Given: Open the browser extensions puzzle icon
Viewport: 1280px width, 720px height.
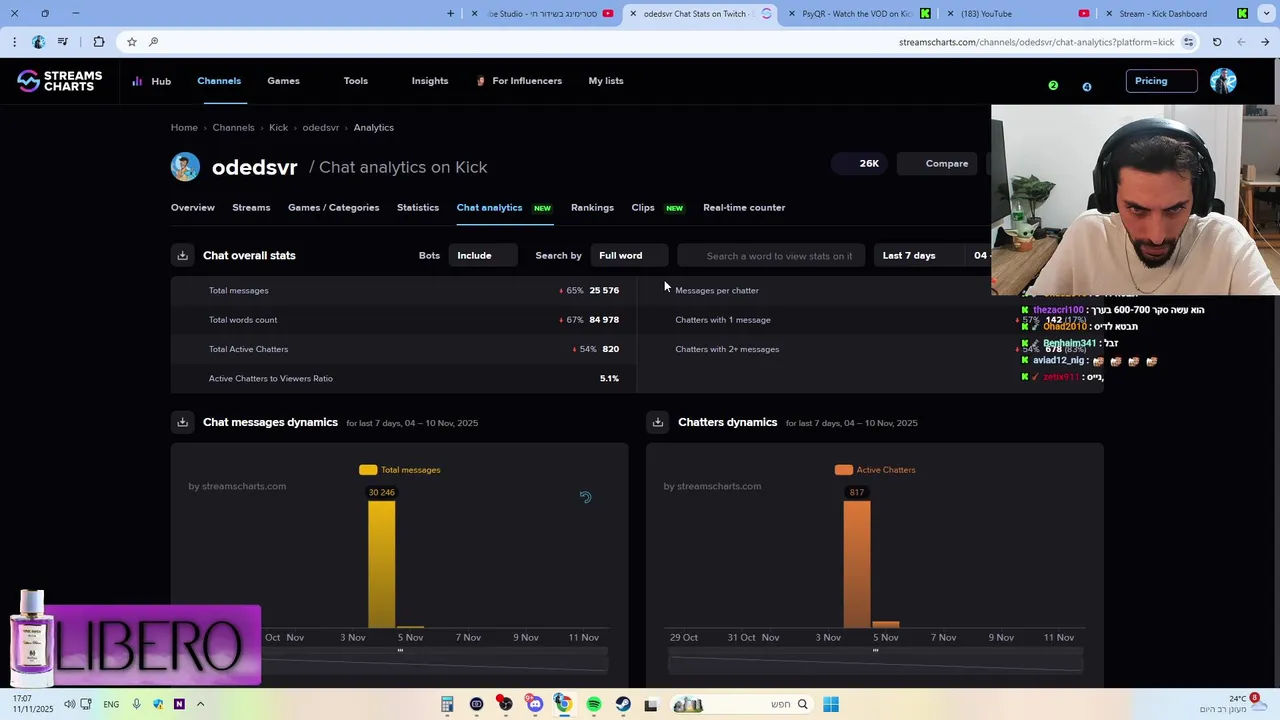Looking at the screenshot, I should tap(98, 42).
